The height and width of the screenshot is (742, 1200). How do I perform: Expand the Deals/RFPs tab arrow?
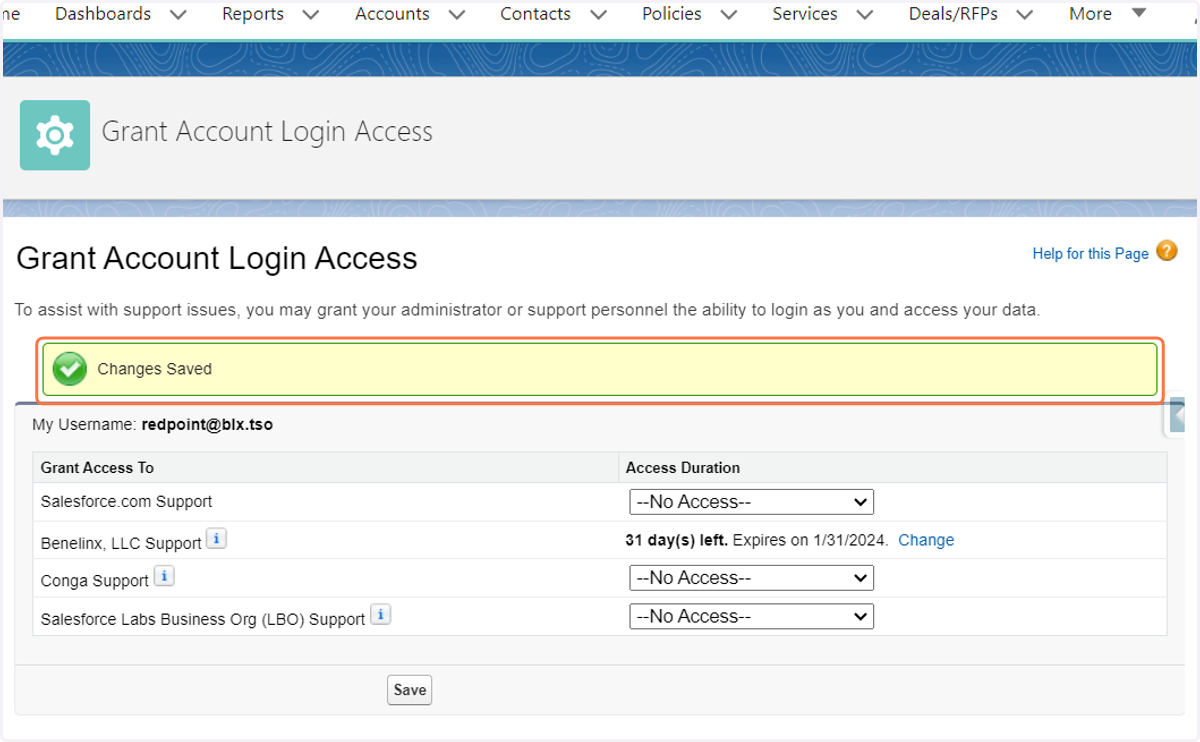1025,15
